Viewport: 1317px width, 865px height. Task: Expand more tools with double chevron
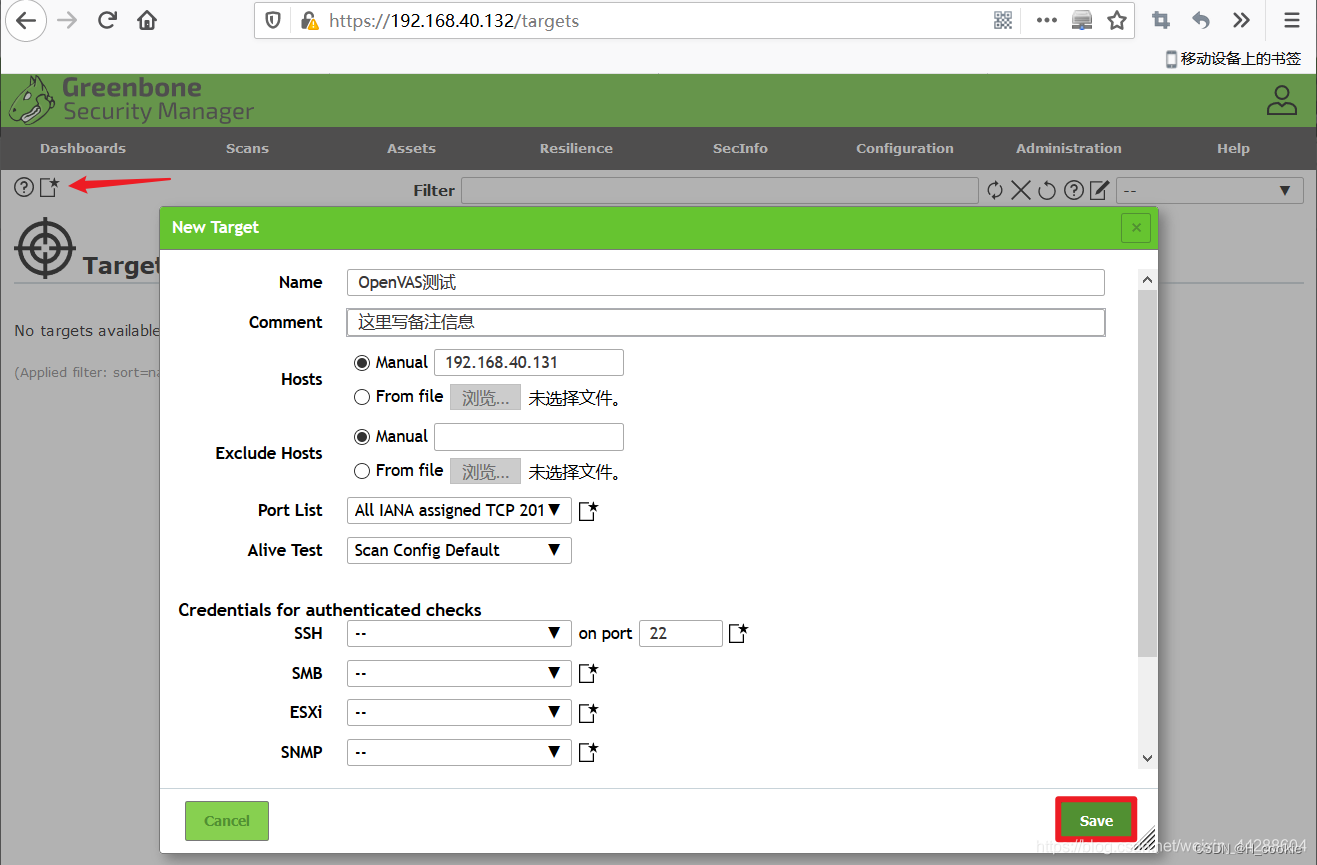(x=1241, y=21)
